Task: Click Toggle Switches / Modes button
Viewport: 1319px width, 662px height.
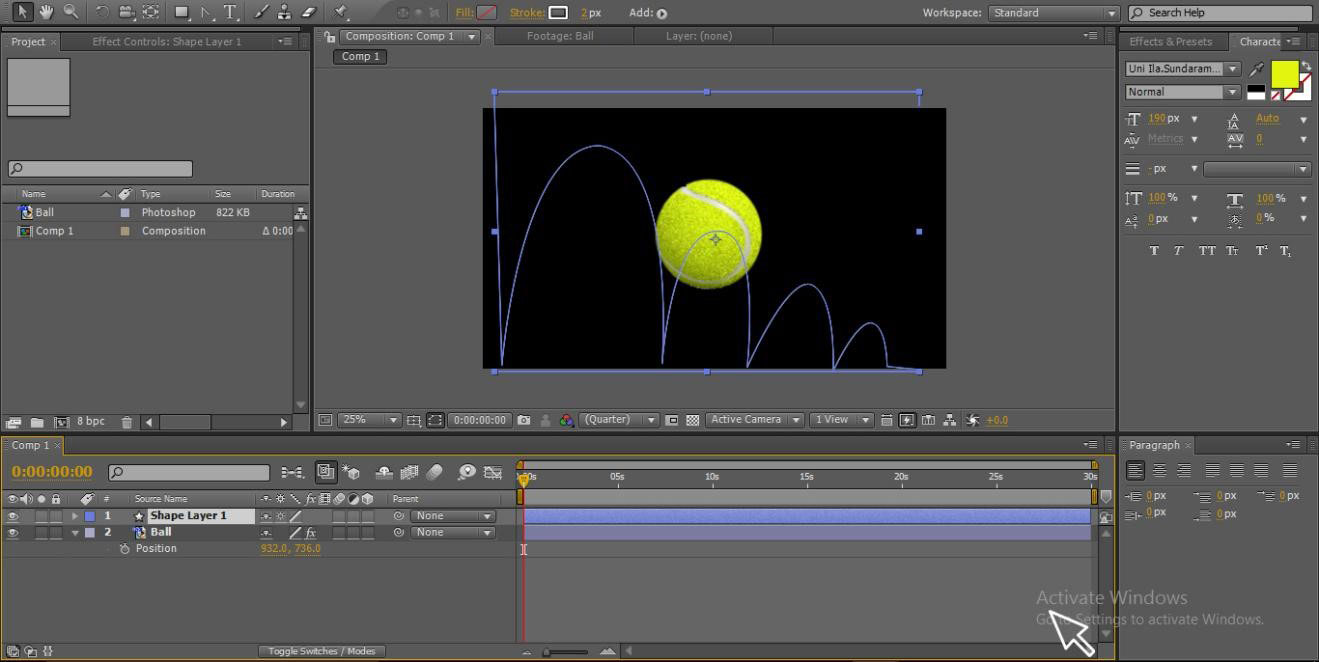Action: pos(321,651)
